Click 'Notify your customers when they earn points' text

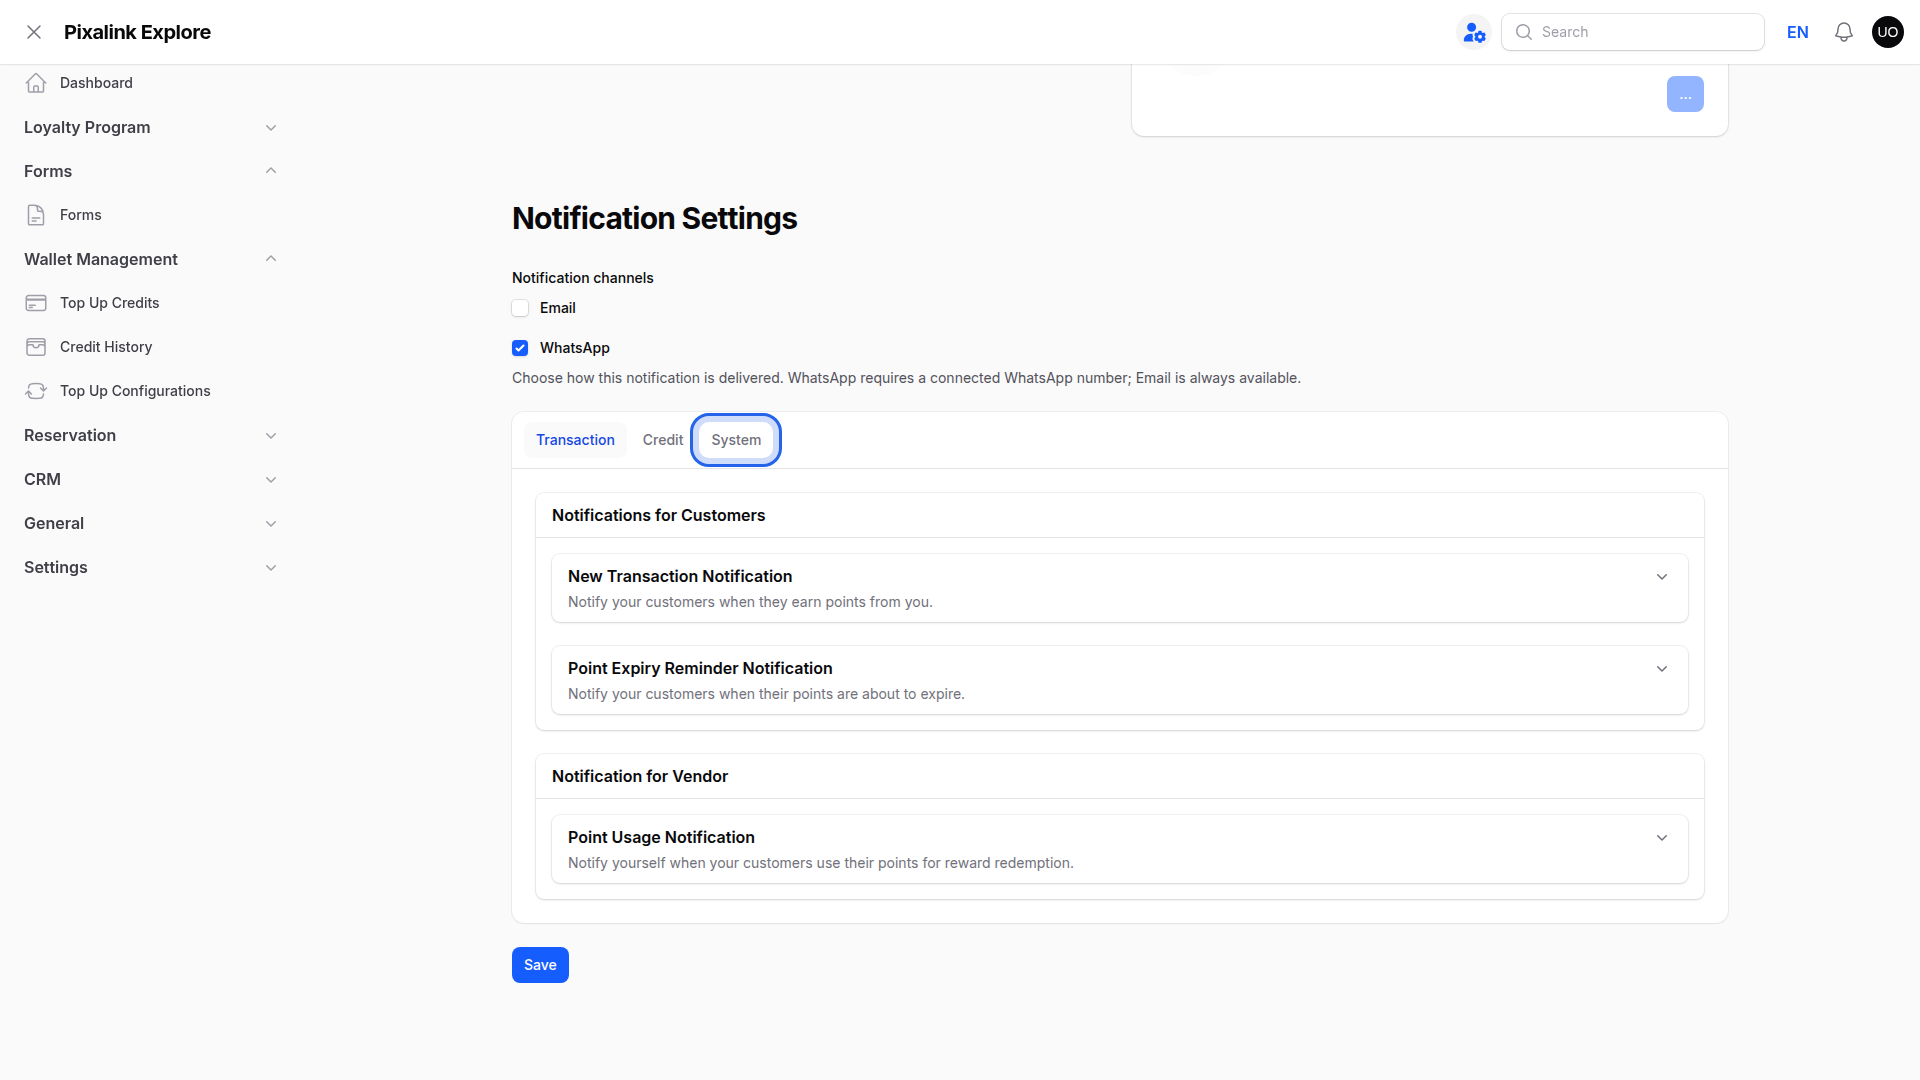click(x=750, y=602)
